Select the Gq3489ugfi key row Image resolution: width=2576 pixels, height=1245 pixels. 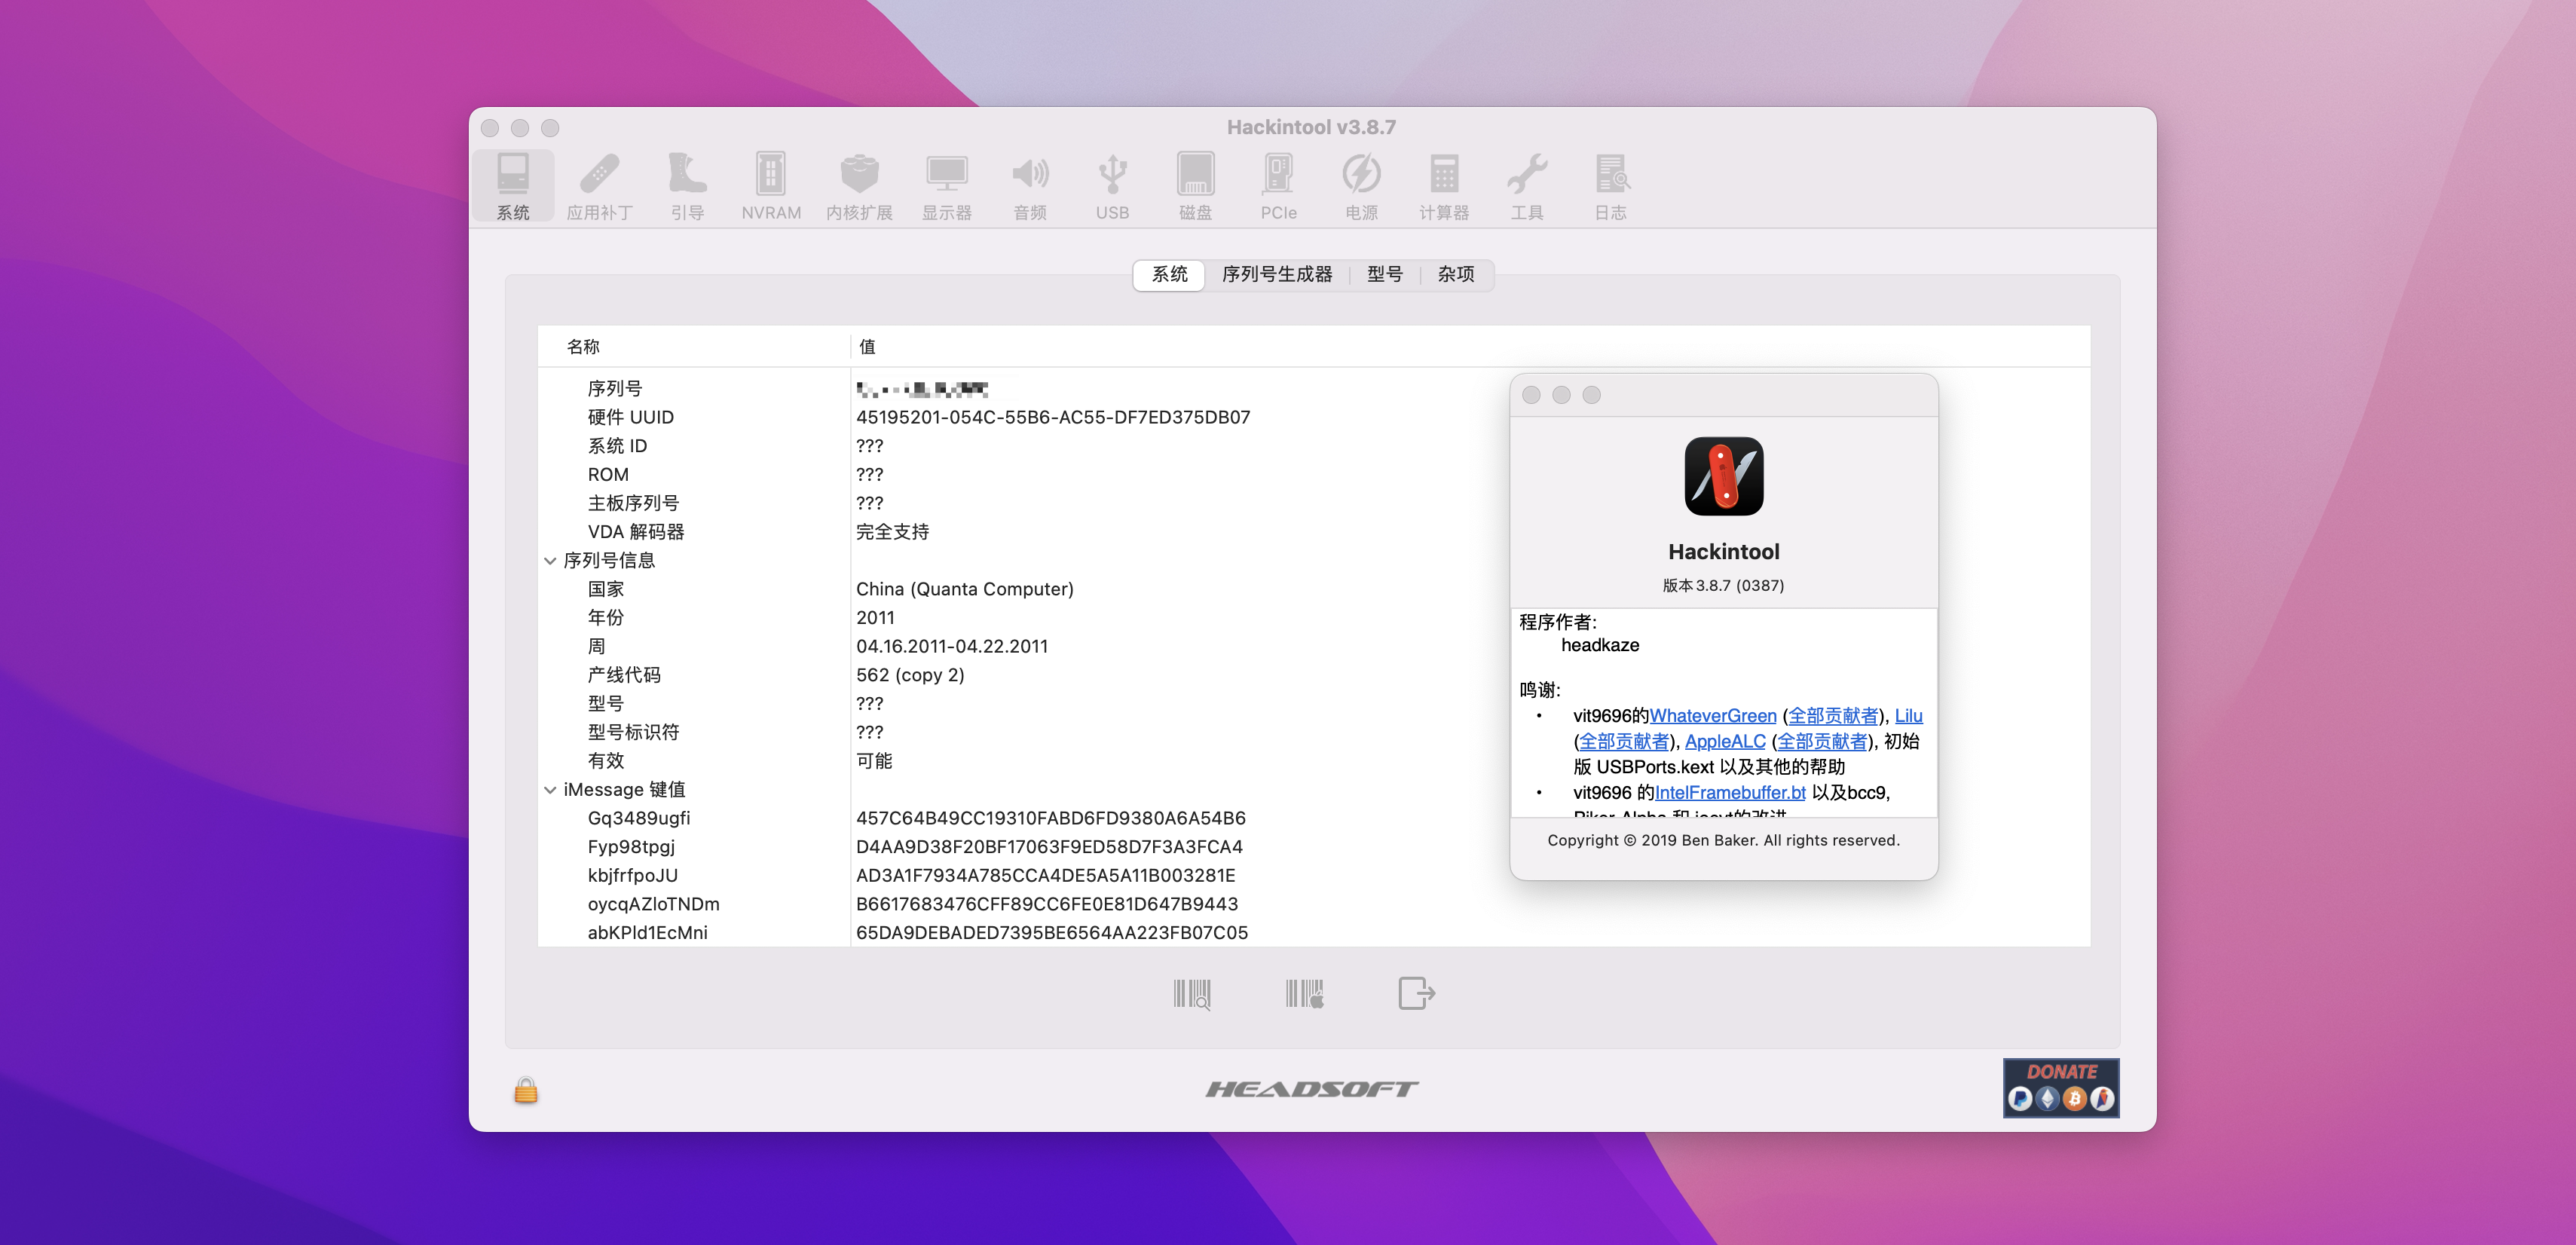(1313, 818)
